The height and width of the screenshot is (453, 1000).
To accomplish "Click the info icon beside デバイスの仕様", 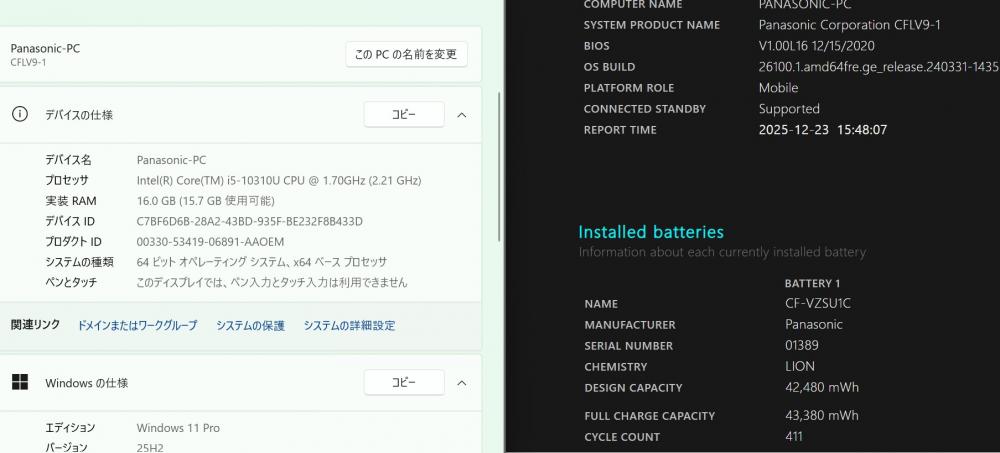I will [x=20, y=114].
